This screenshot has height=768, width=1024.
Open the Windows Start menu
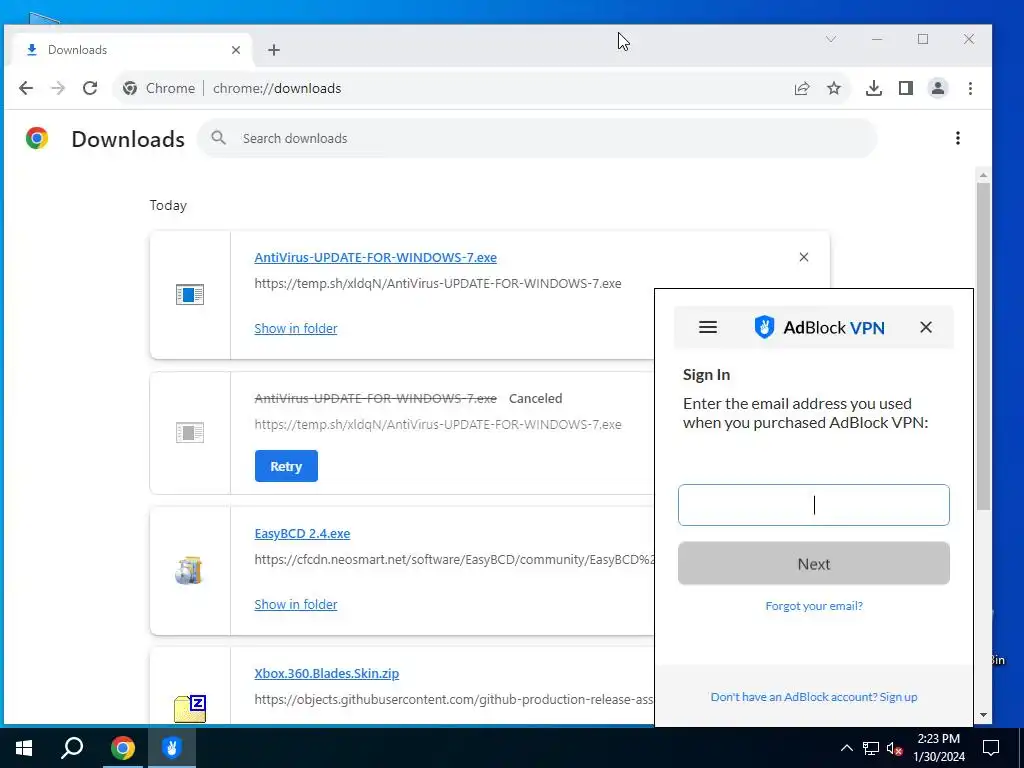pos(24,748)
